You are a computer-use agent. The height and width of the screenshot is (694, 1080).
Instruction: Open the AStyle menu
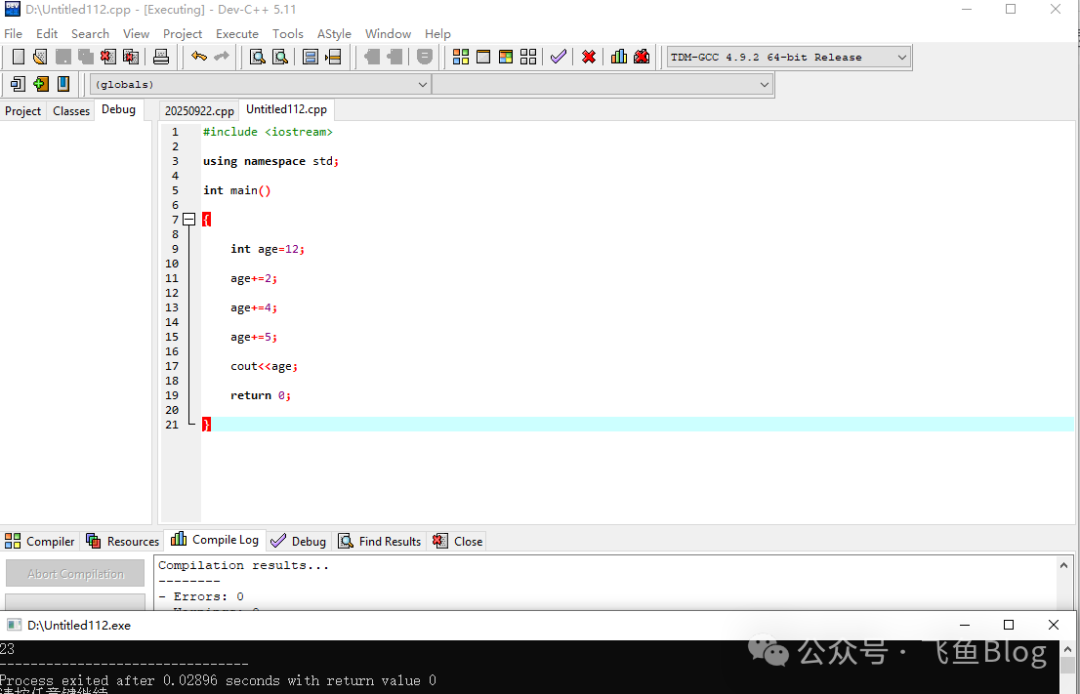(x=334, y=34)
